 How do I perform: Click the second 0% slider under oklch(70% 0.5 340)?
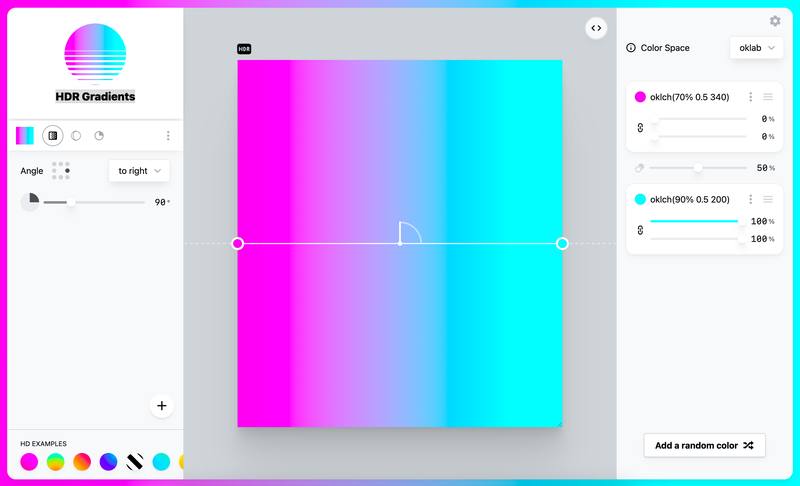698,137
